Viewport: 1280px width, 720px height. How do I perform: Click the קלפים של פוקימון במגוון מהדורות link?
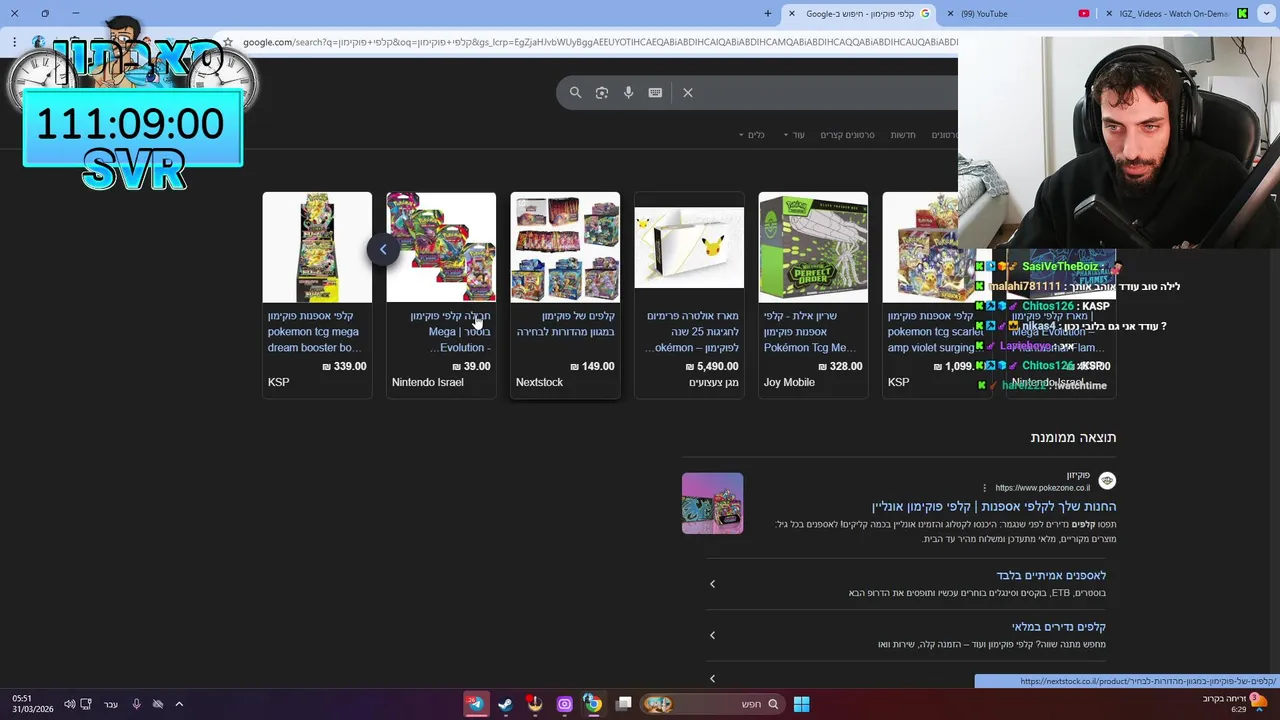(565, 324)
